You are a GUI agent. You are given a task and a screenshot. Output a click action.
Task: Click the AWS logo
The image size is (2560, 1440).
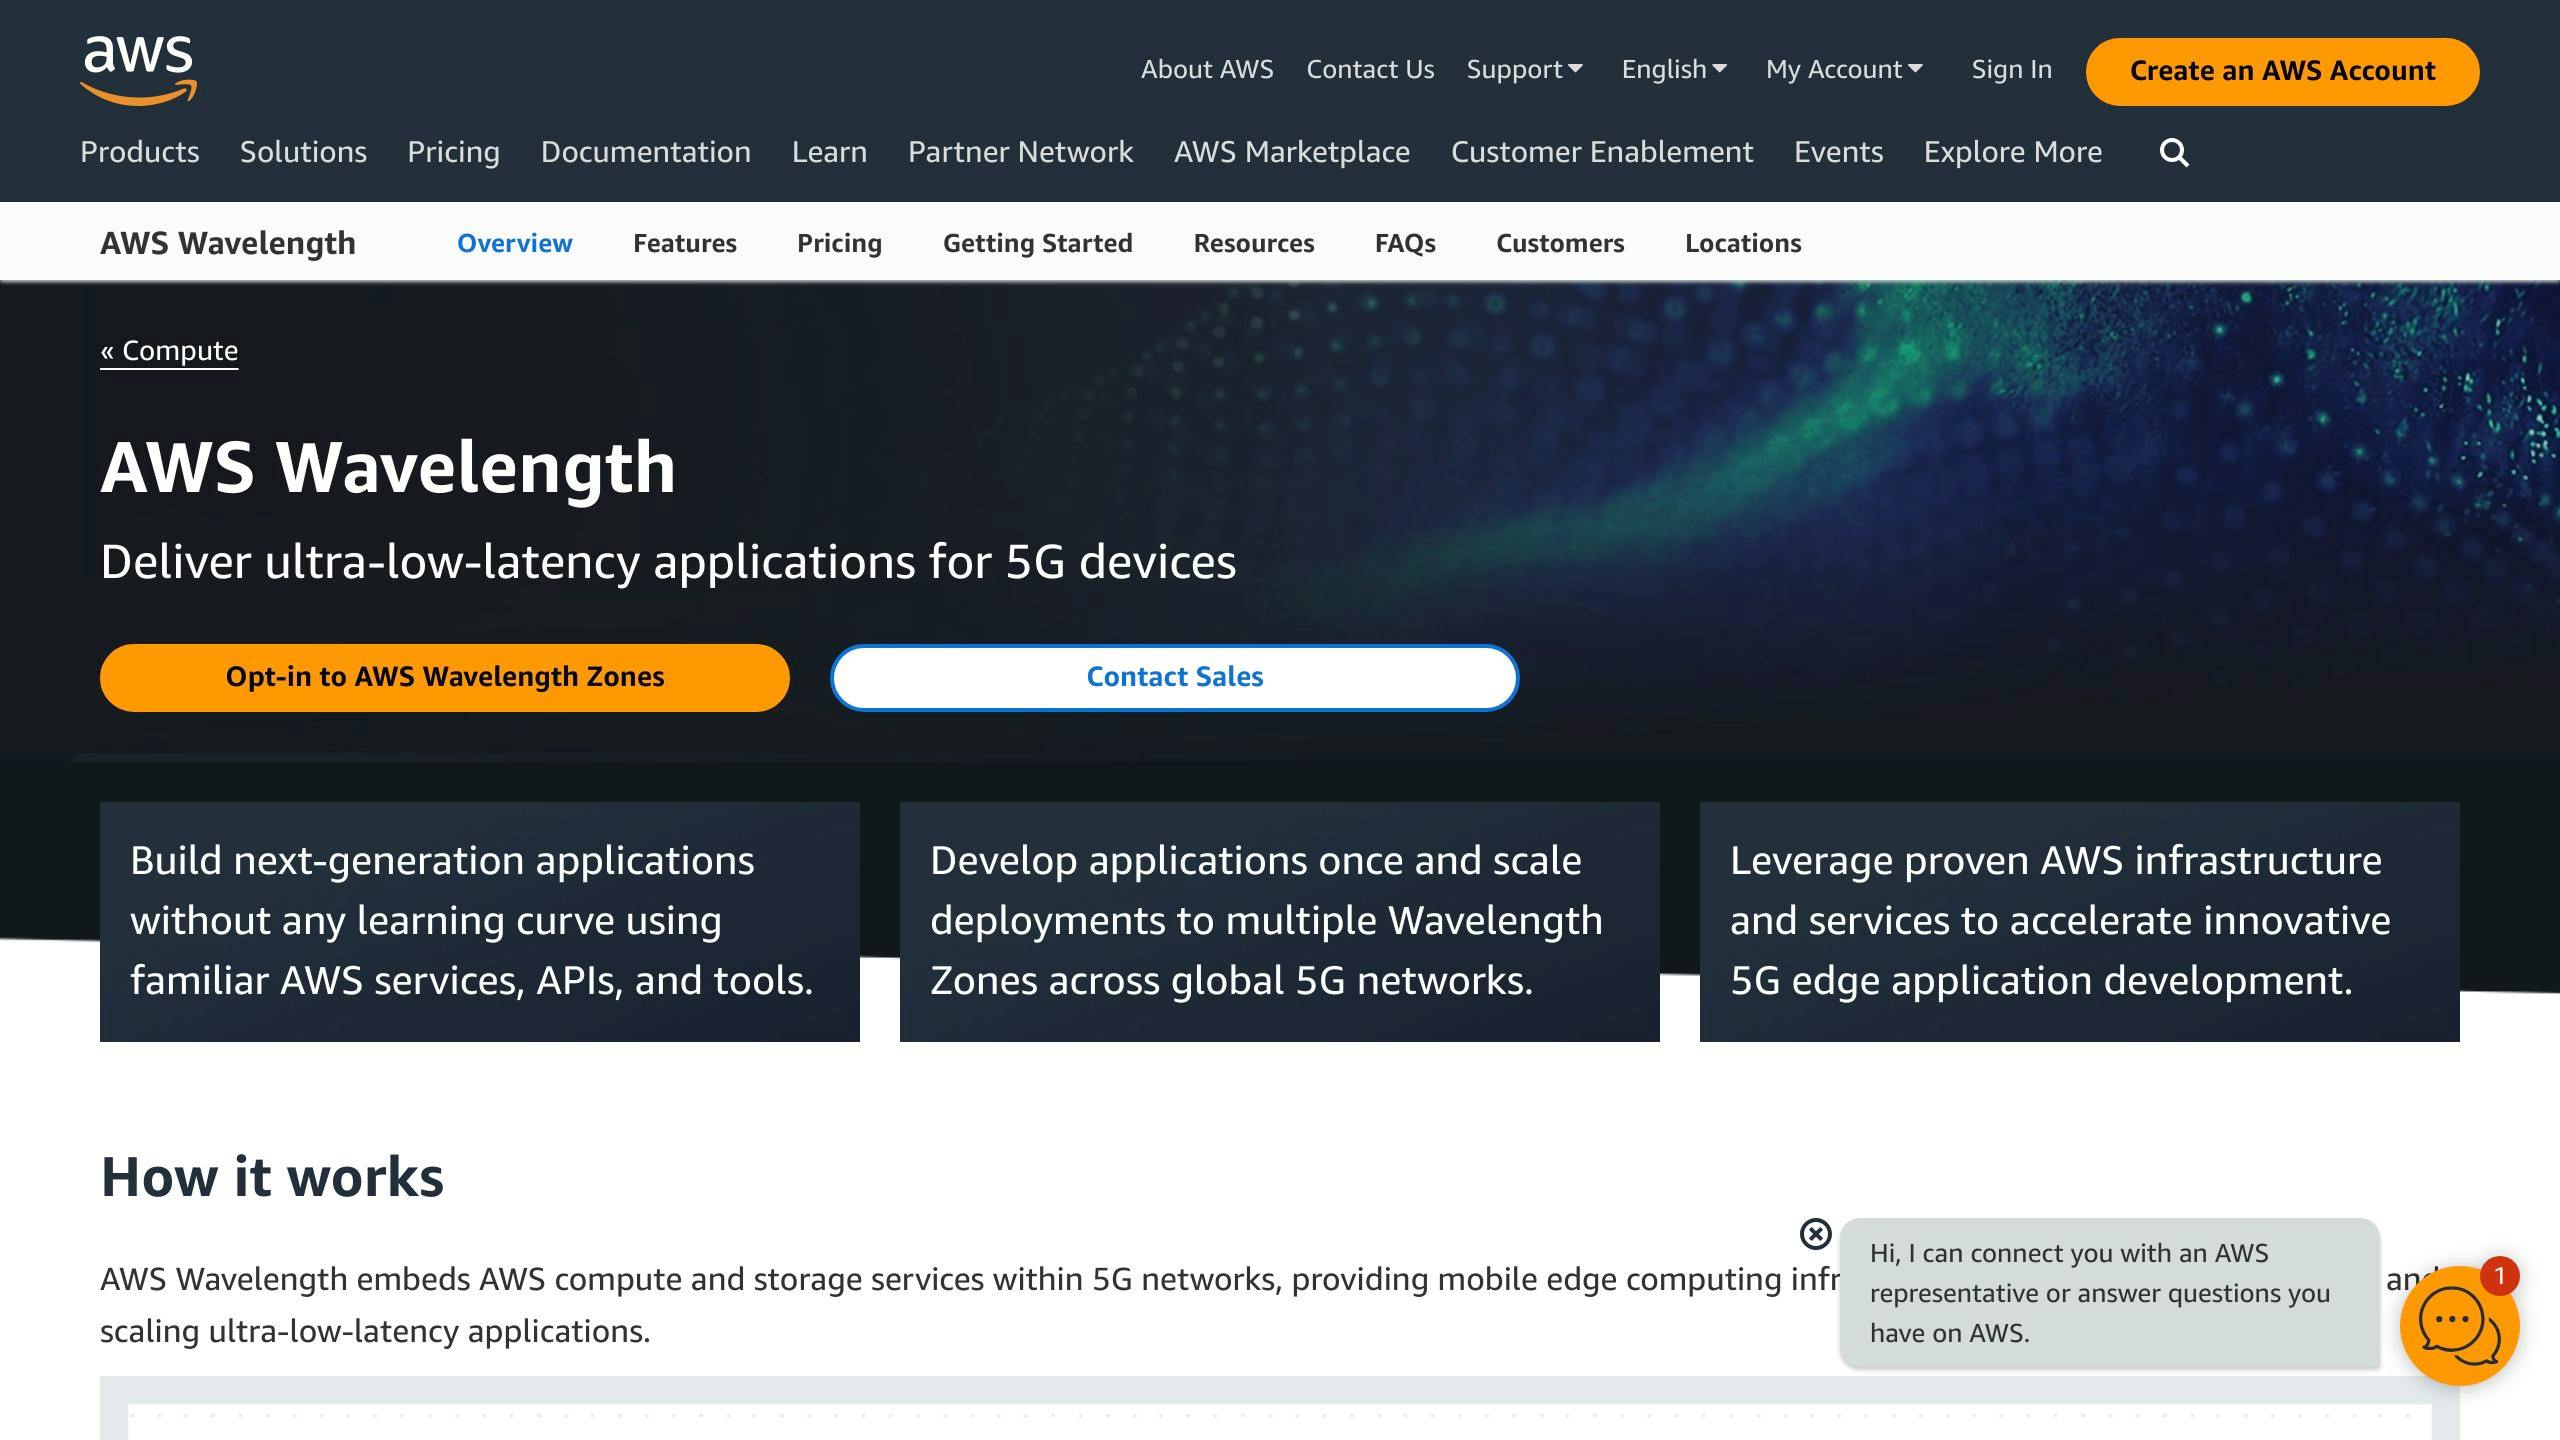pyautogui.click(x=138, y=70)
